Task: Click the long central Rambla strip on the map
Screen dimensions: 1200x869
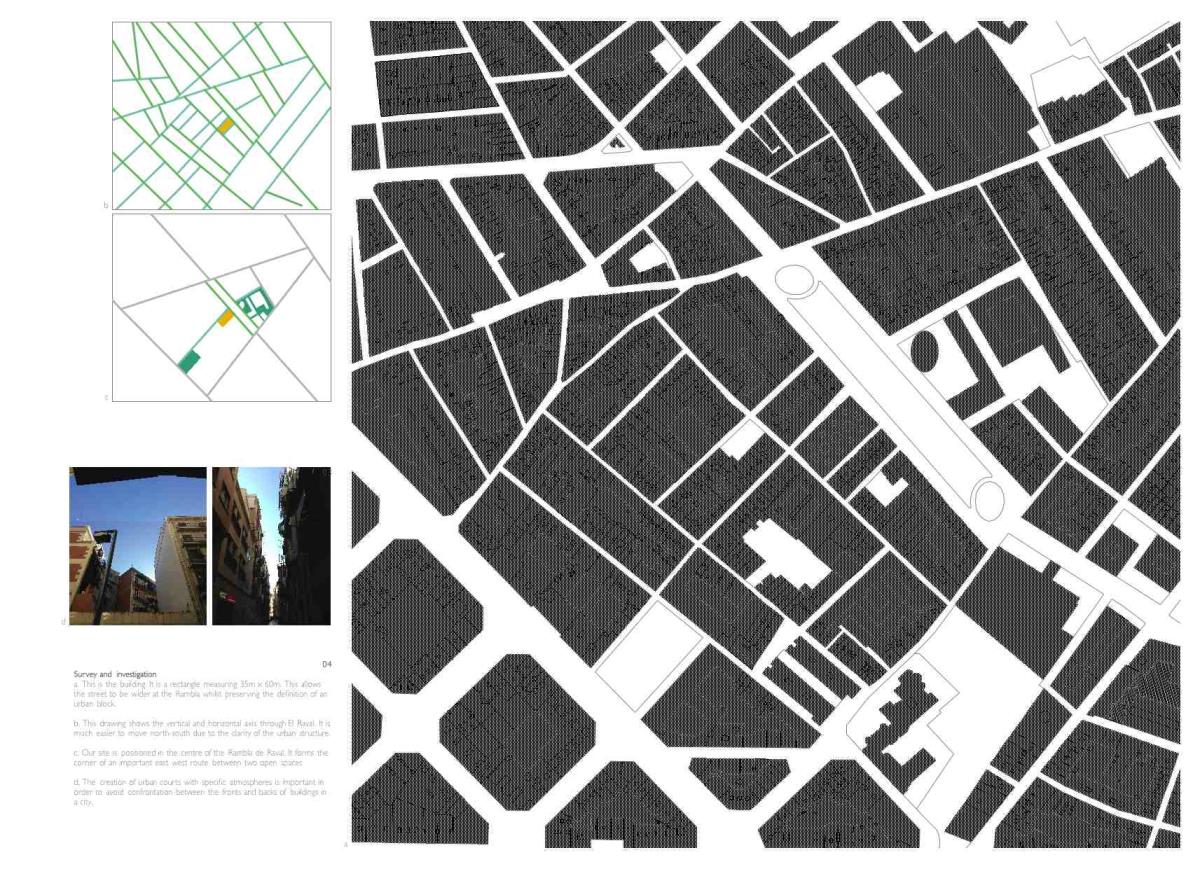Action: click(890, 390)
